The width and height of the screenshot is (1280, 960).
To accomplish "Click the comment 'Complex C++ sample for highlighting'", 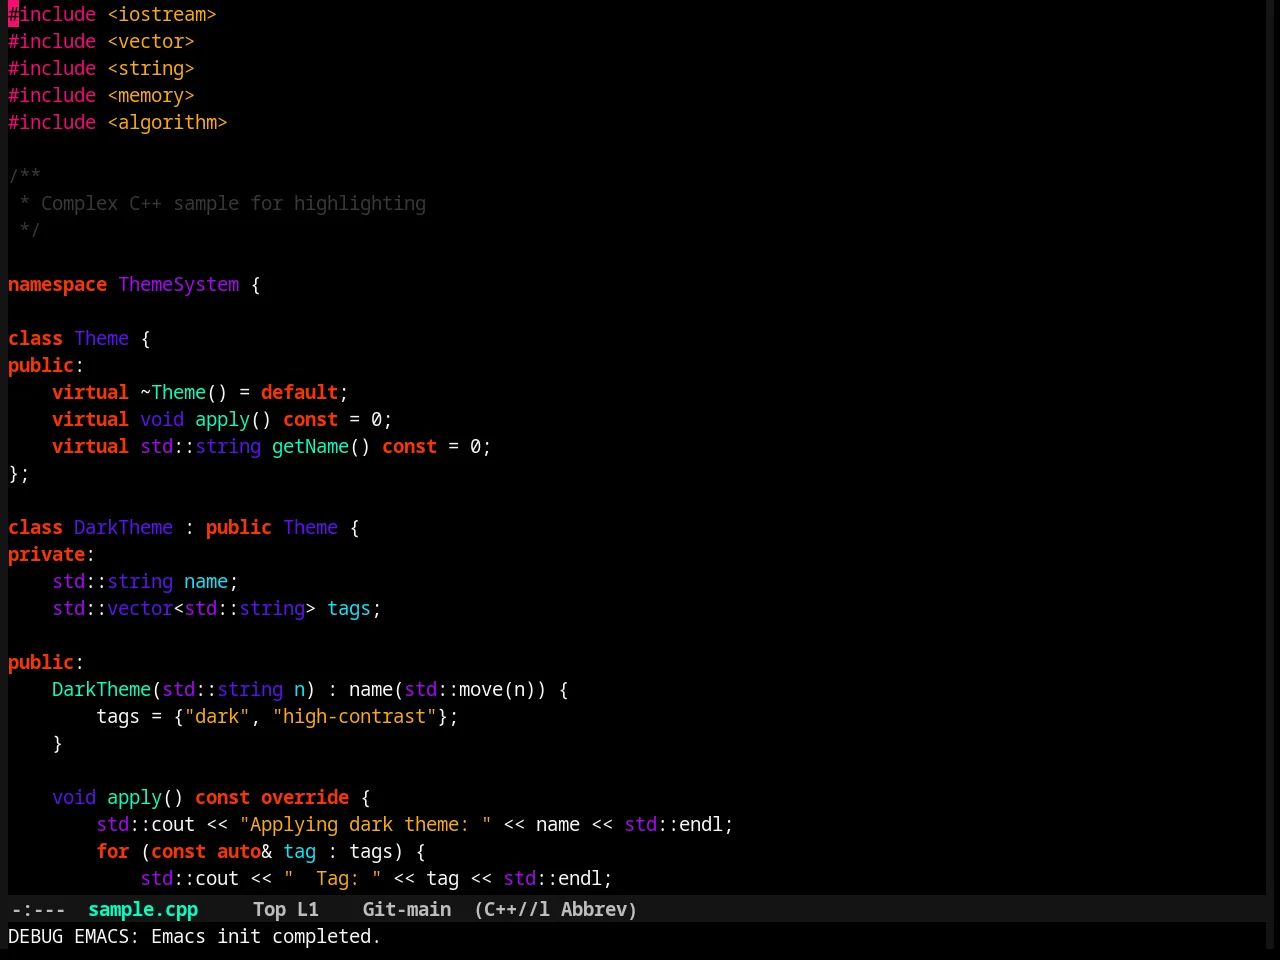I will (233, 203).
